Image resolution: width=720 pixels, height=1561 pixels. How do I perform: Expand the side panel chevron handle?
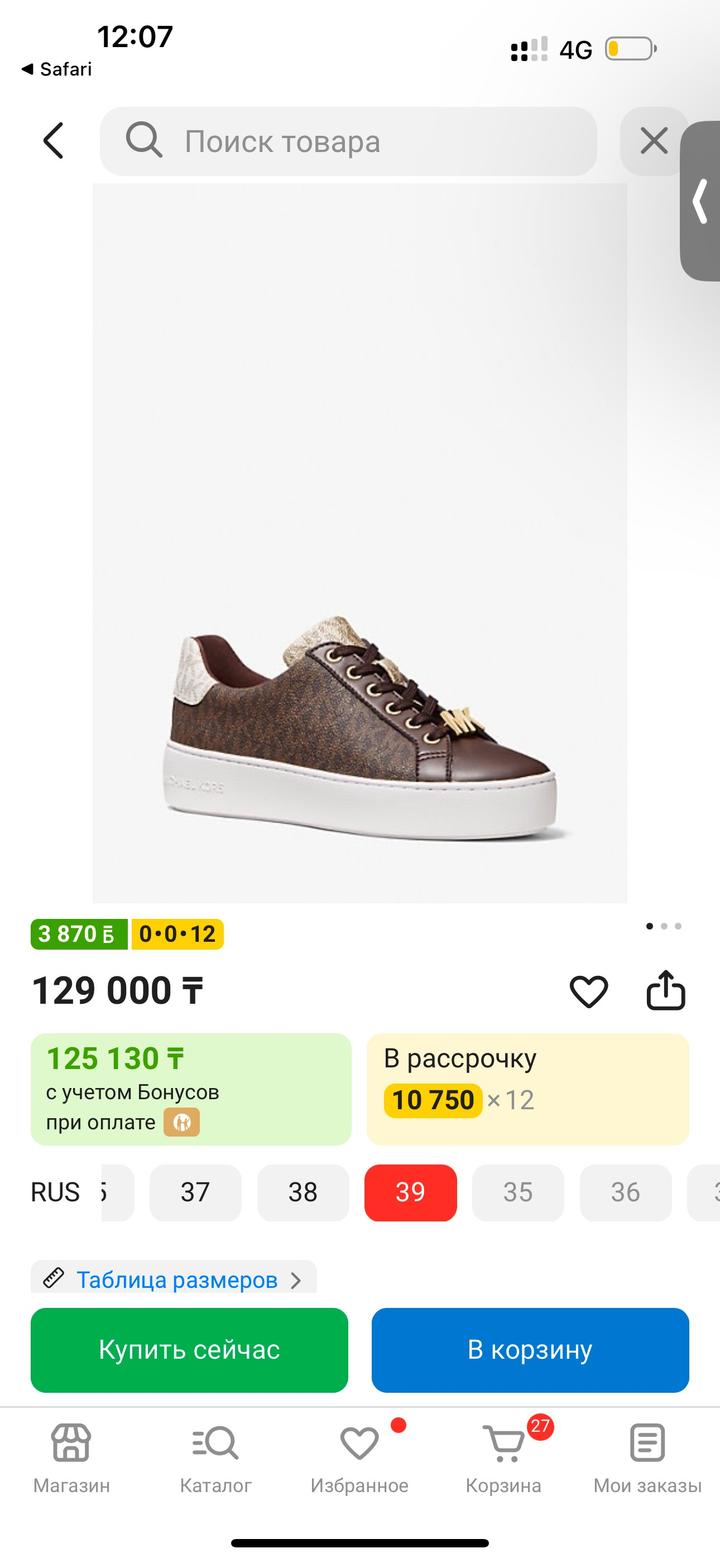tap(701, 201)
